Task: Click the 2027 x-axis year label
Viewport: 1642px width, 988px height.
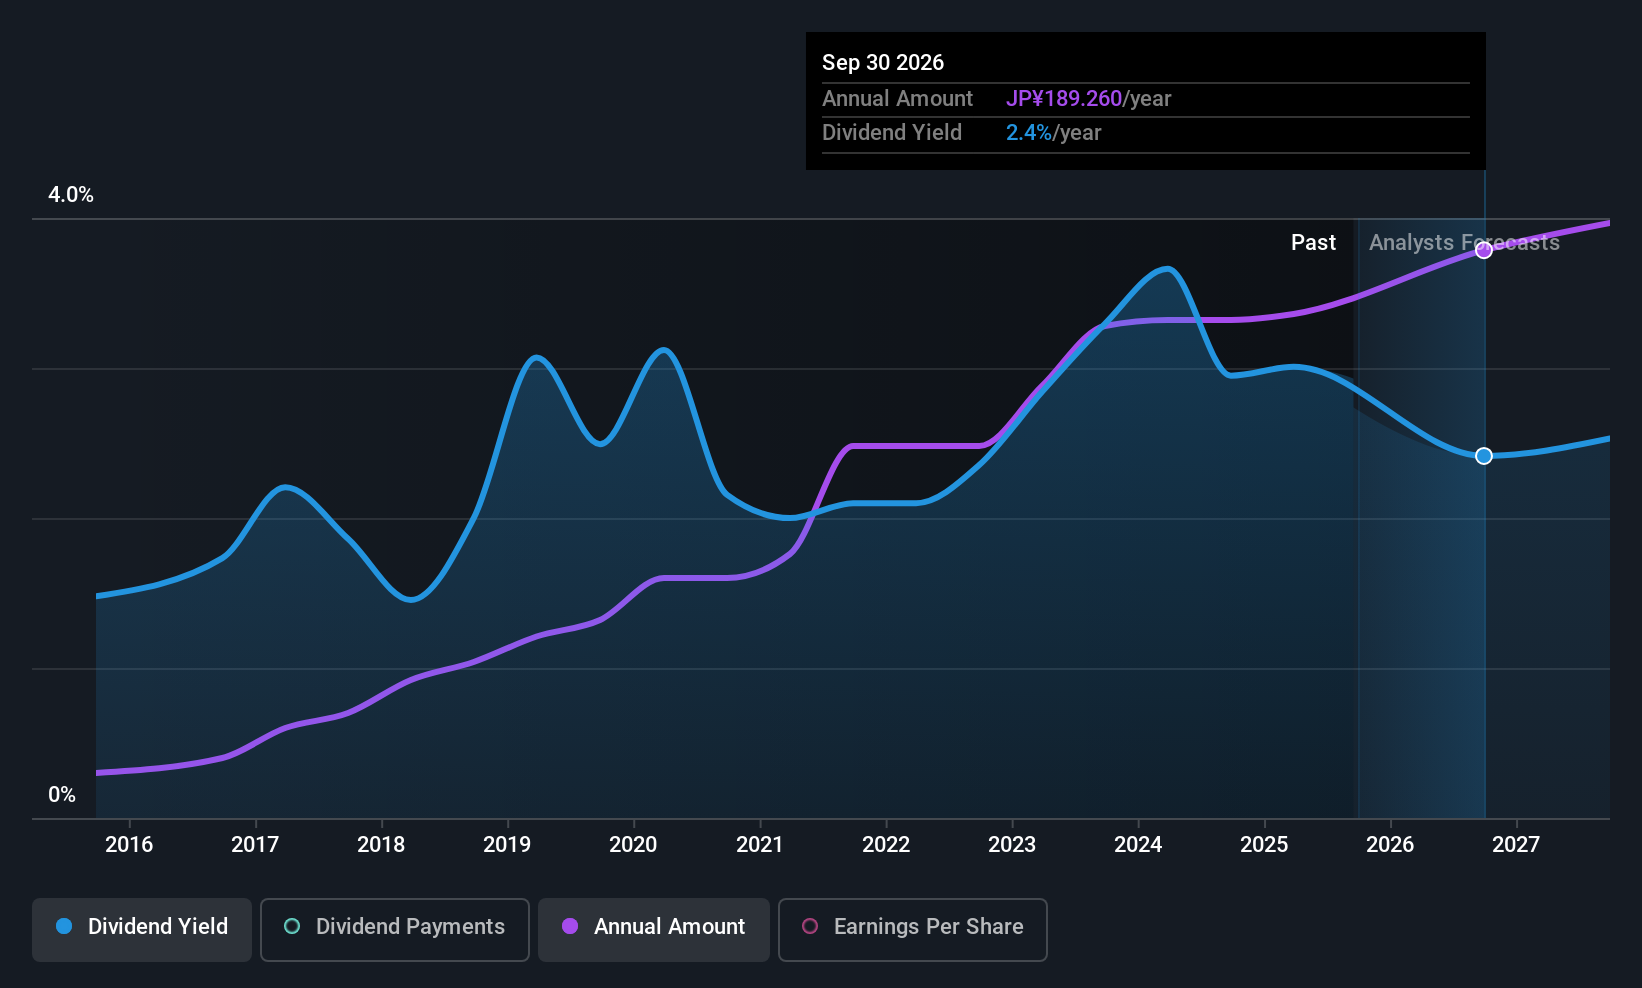Action: (x=1516, y=845)
